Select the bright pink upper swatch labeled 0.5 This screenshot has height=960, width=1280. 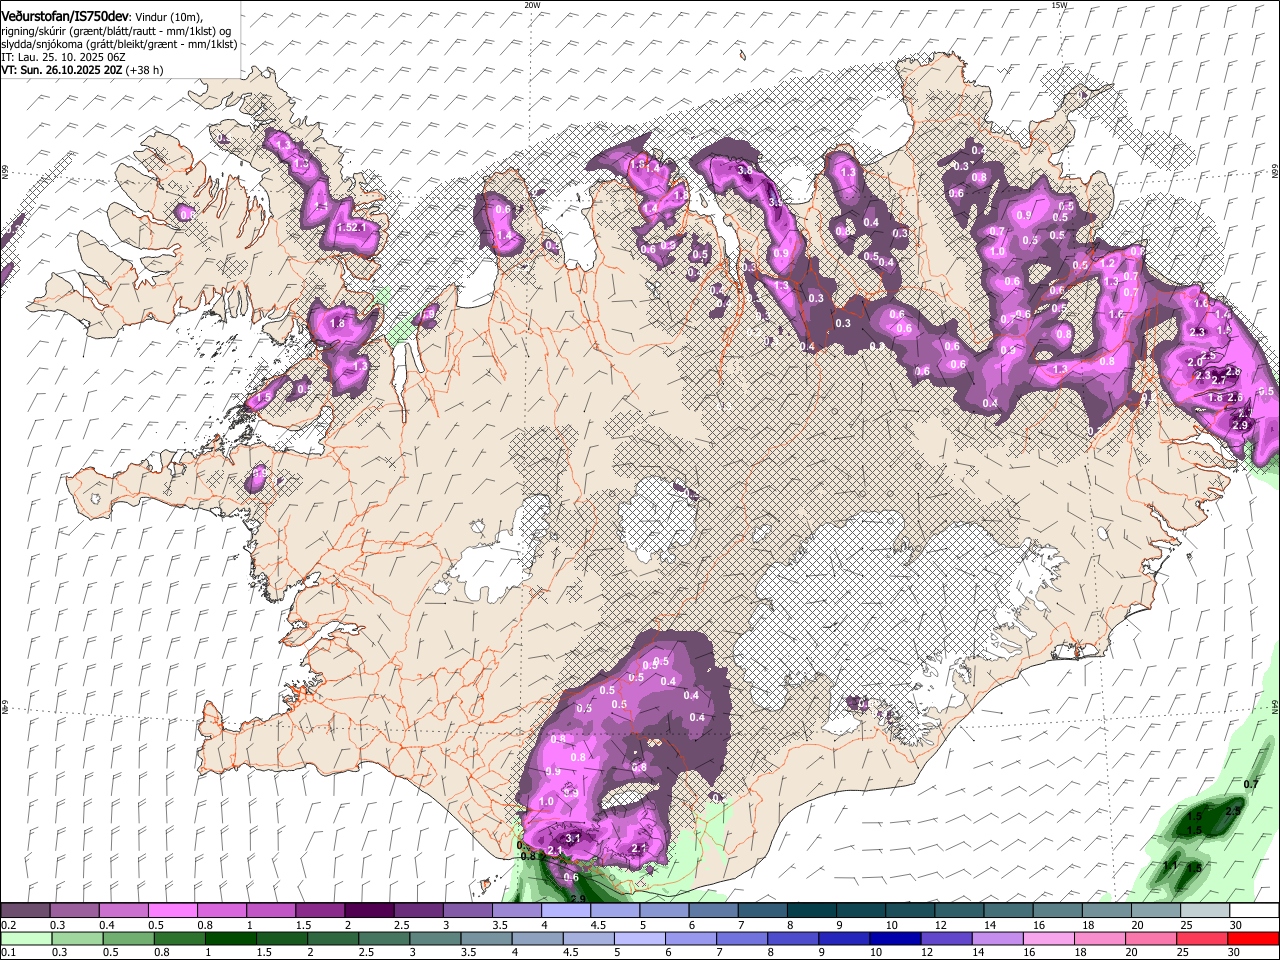(x=172, y=911)
